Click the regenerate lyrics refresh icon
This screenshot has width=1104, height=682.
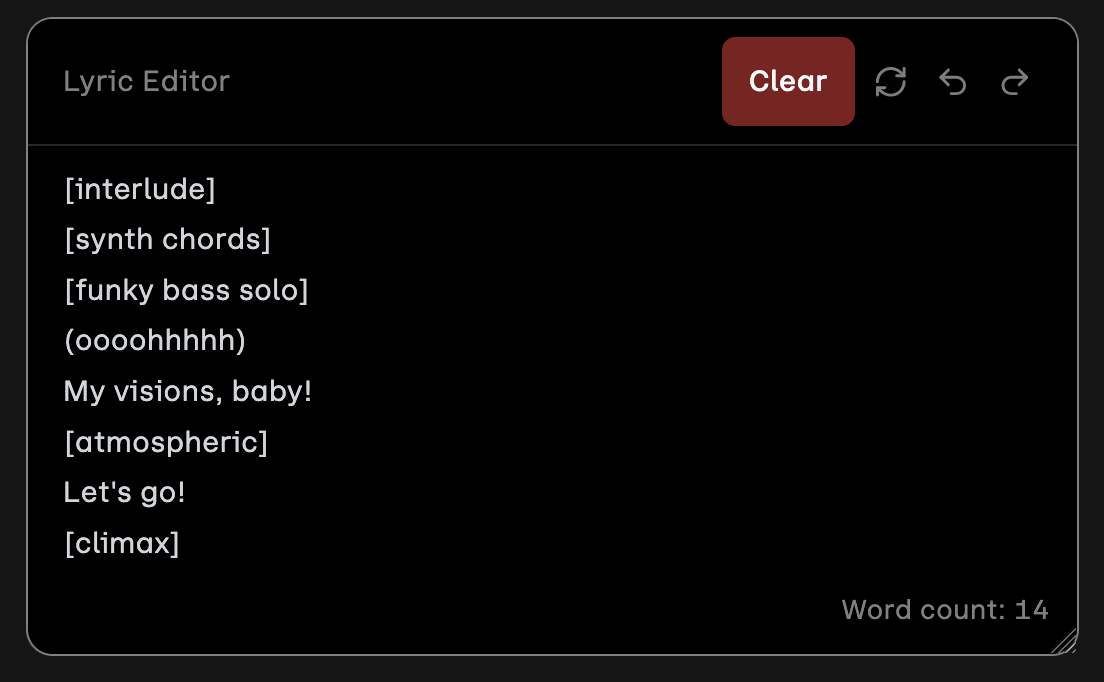click(890, 82)
